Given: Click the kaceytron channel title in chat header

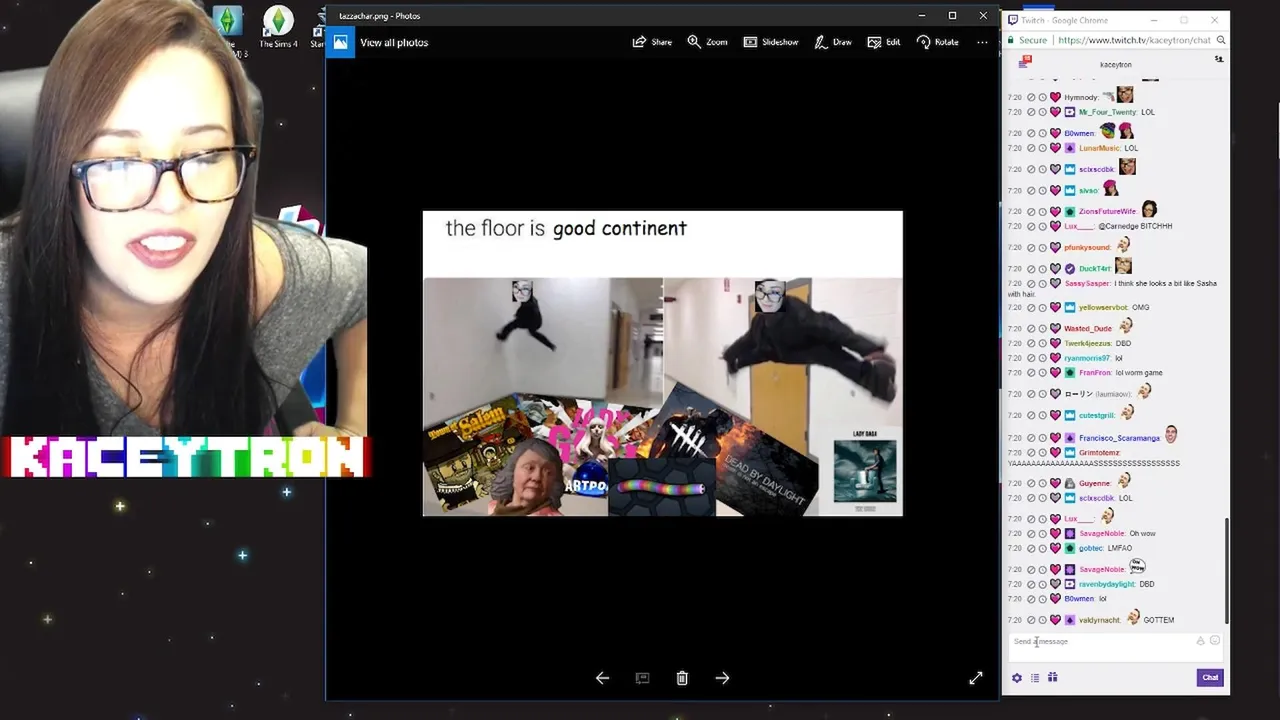Looking at the screenshot, I should tap(1115, 64).
